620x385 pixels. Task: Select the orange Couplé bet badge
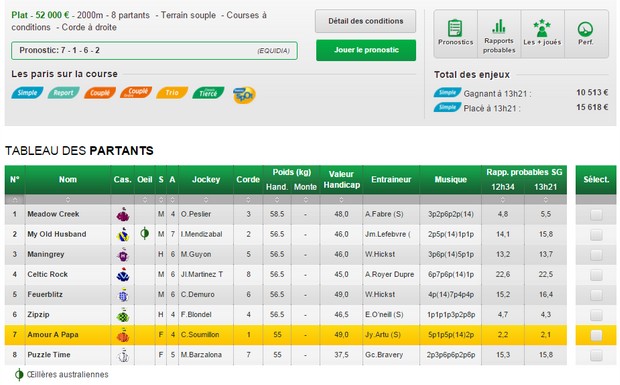tap(100, 93)
